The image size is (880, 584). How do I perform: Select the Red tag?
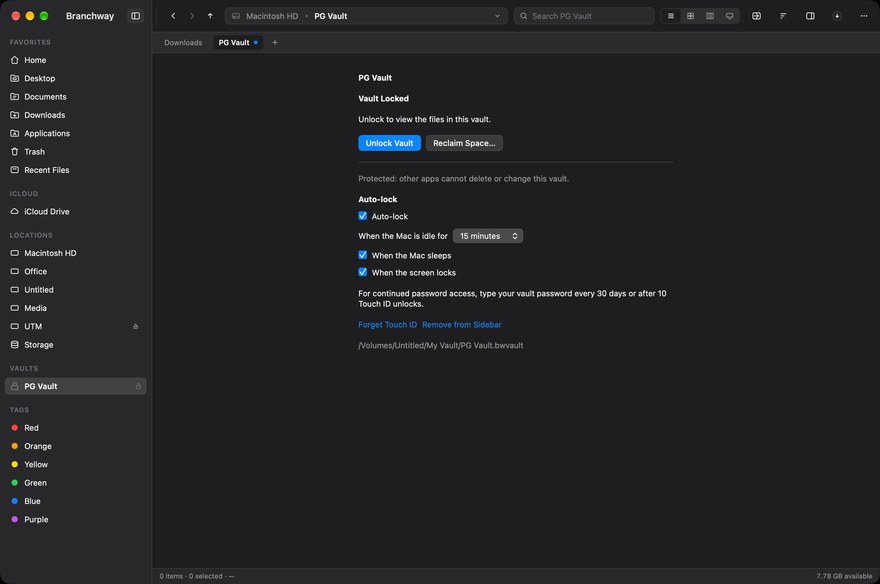(x=76, y=428)
